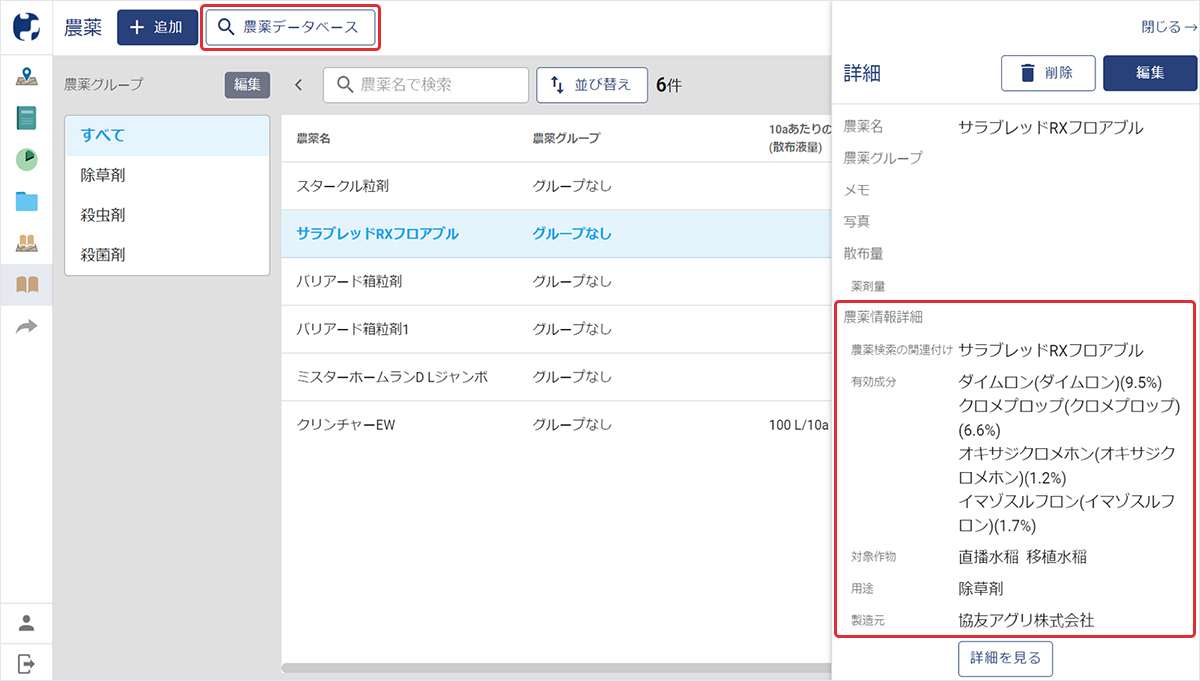The height and width of the screenshot is (681, 1200).
Task: Select the すべて group
Action: point(167,135)
